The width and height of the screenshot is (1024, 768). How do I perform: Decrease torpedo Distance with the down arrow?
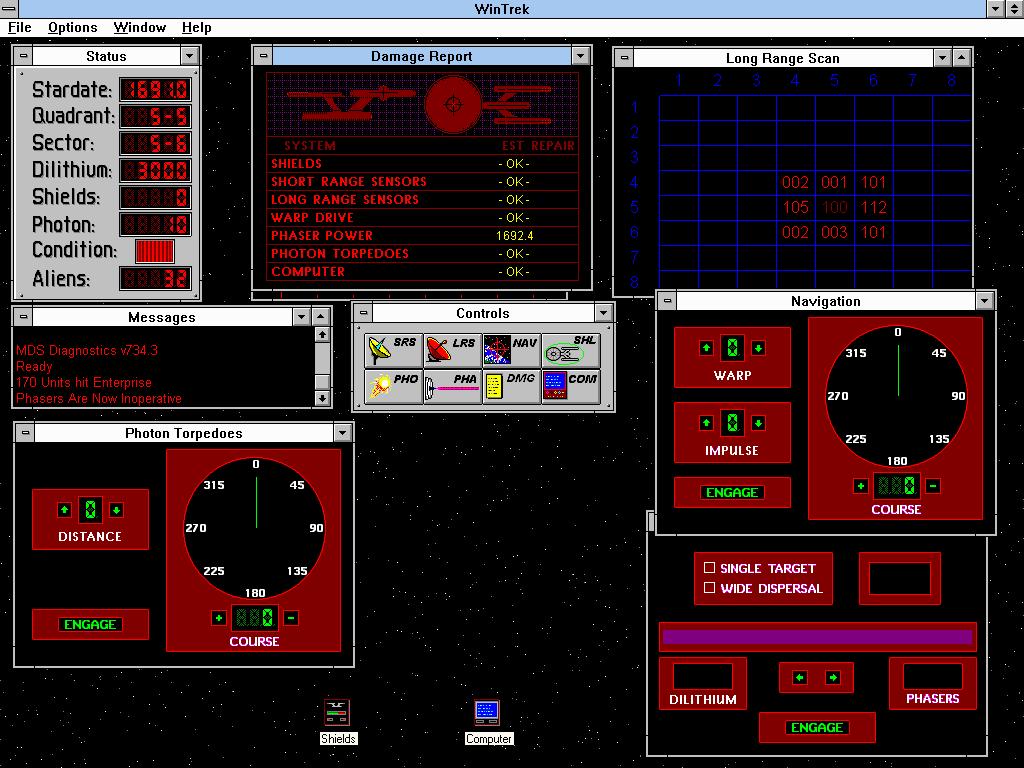[116, 510]
